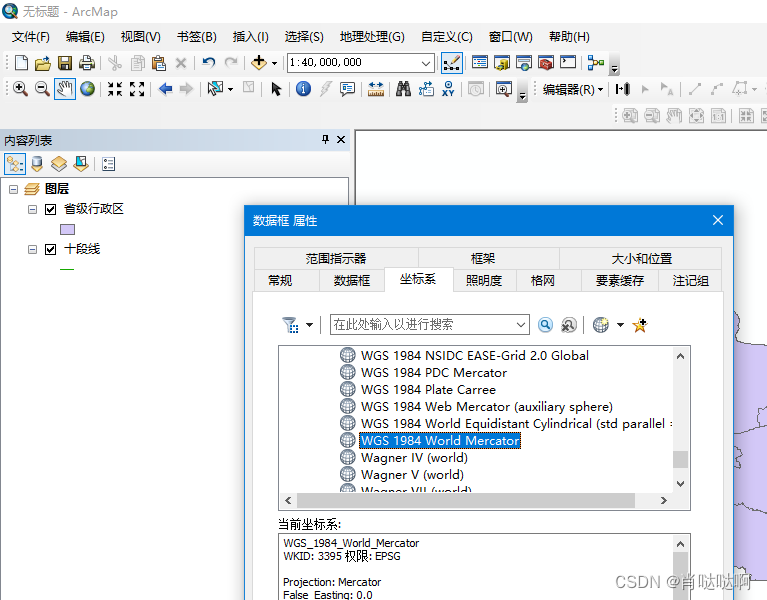767x600 pixels.
Task: Open the globe new coordinate system dropdown
Action: [x=620, y=325]
